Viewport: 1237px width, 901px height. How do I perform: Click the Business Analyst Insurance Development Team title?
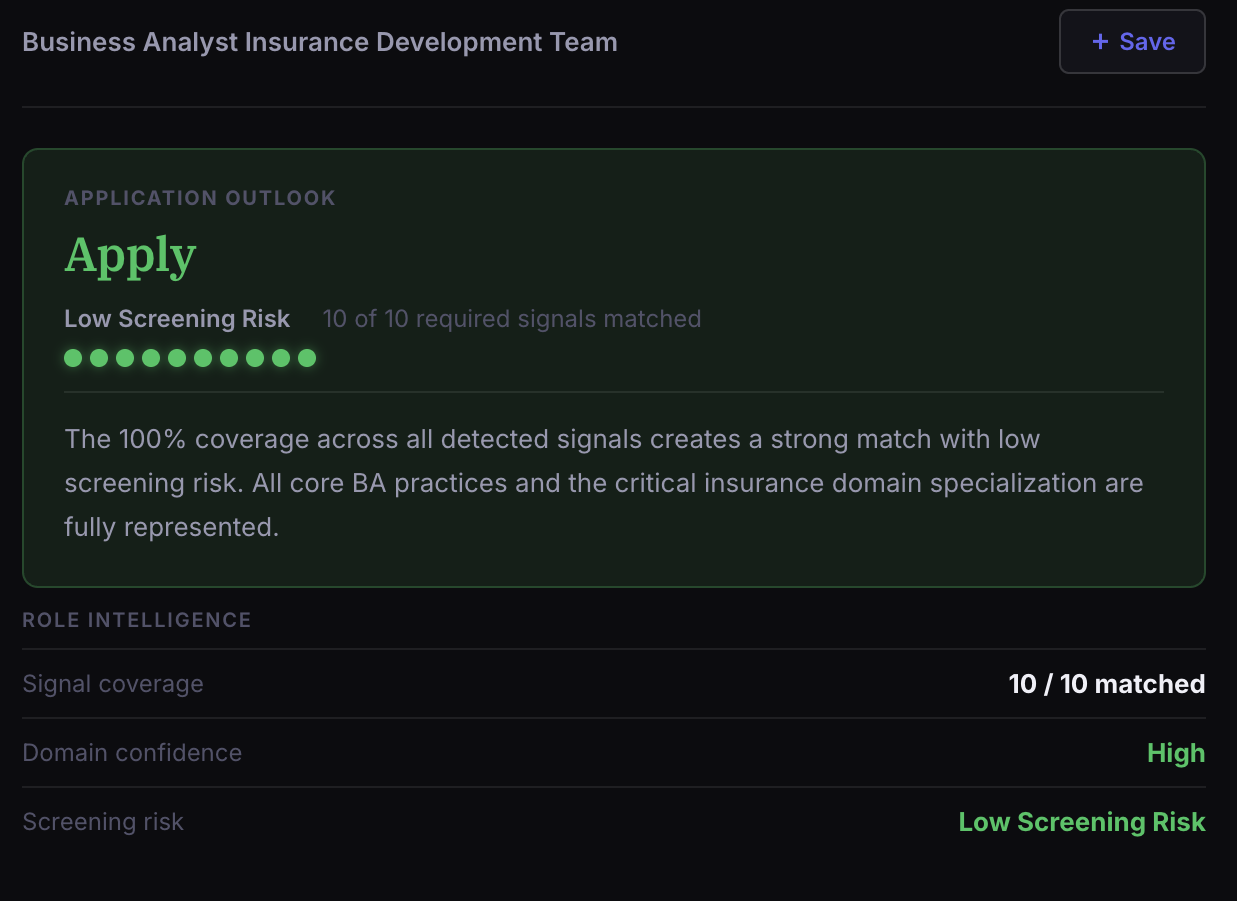pyautogui.click(x=320, y=42)
